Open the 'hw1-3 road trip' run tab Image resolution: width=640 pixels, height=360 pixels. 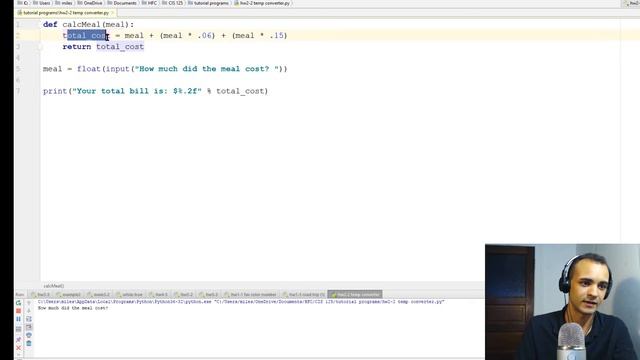(x=304, y=294)
